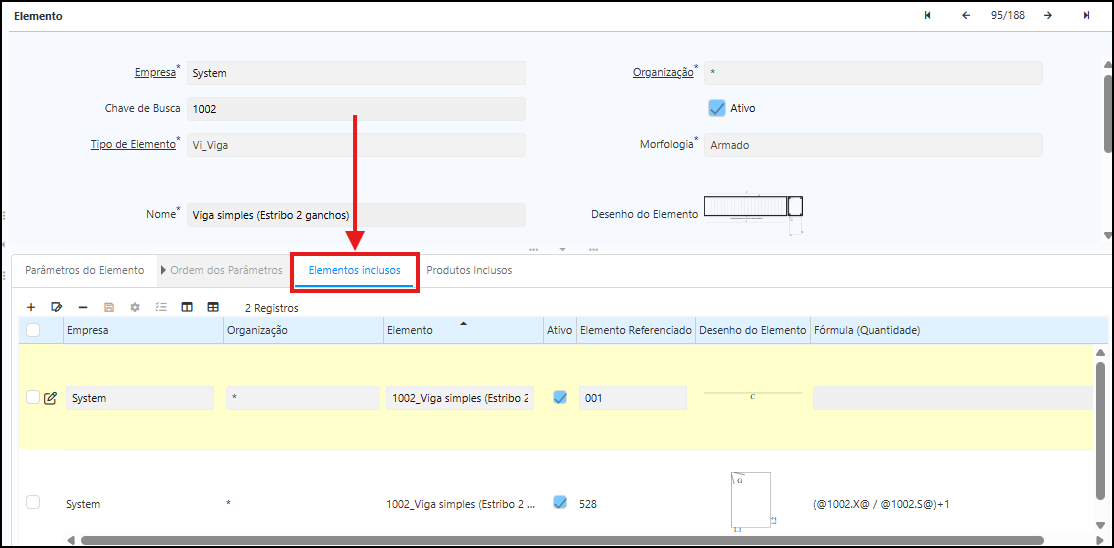The height and width of the screenshot is (548, 1114).
Task: Add a new row with plus icon
Action: pos(31,307)
